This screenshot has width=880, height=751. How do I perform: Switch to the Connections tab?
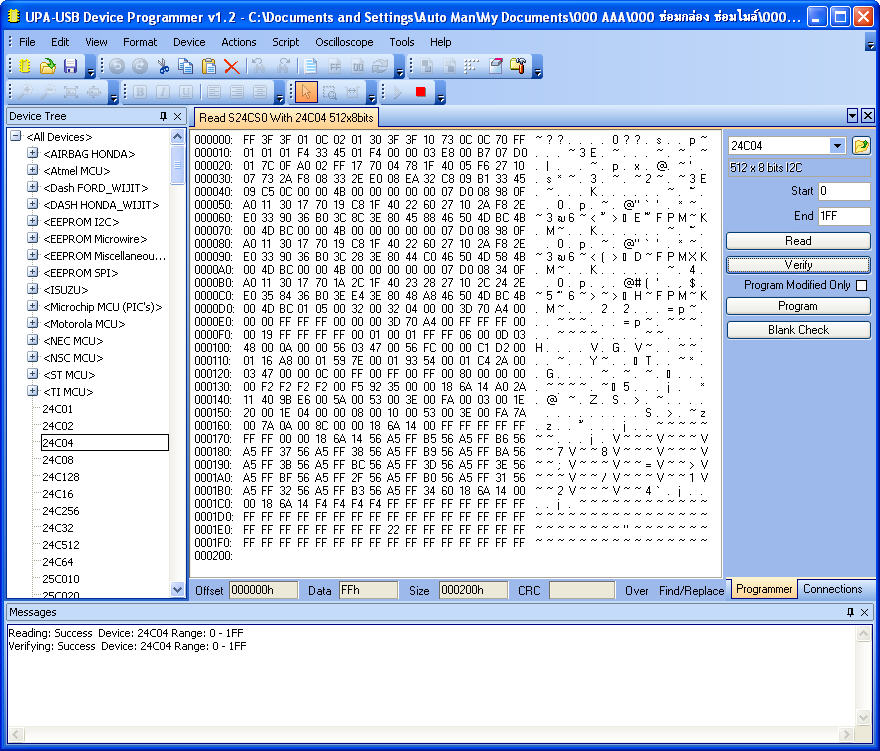832,589
